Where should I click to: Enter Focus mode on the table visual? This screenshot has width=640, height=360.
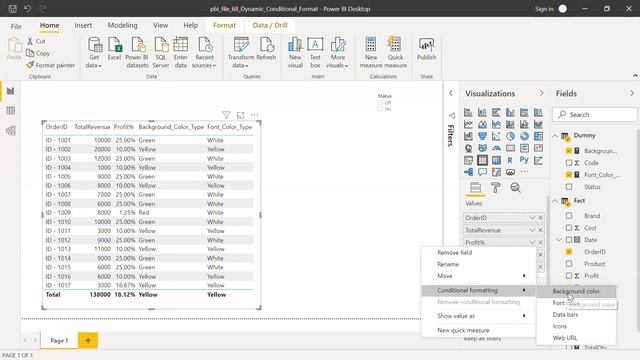coord(240,115)
